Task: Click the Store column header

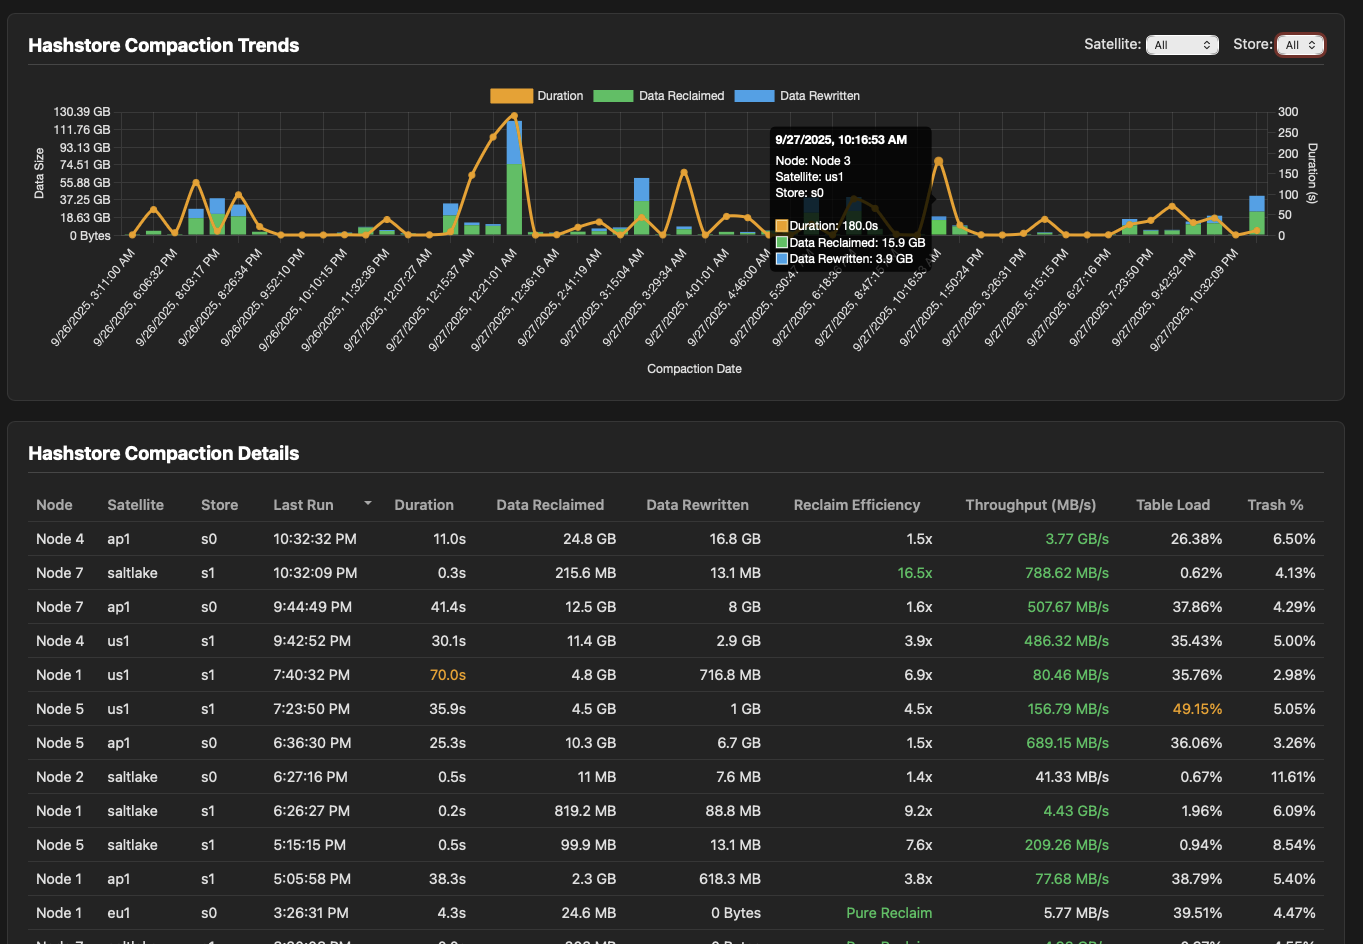Action: tap(219, 505)
